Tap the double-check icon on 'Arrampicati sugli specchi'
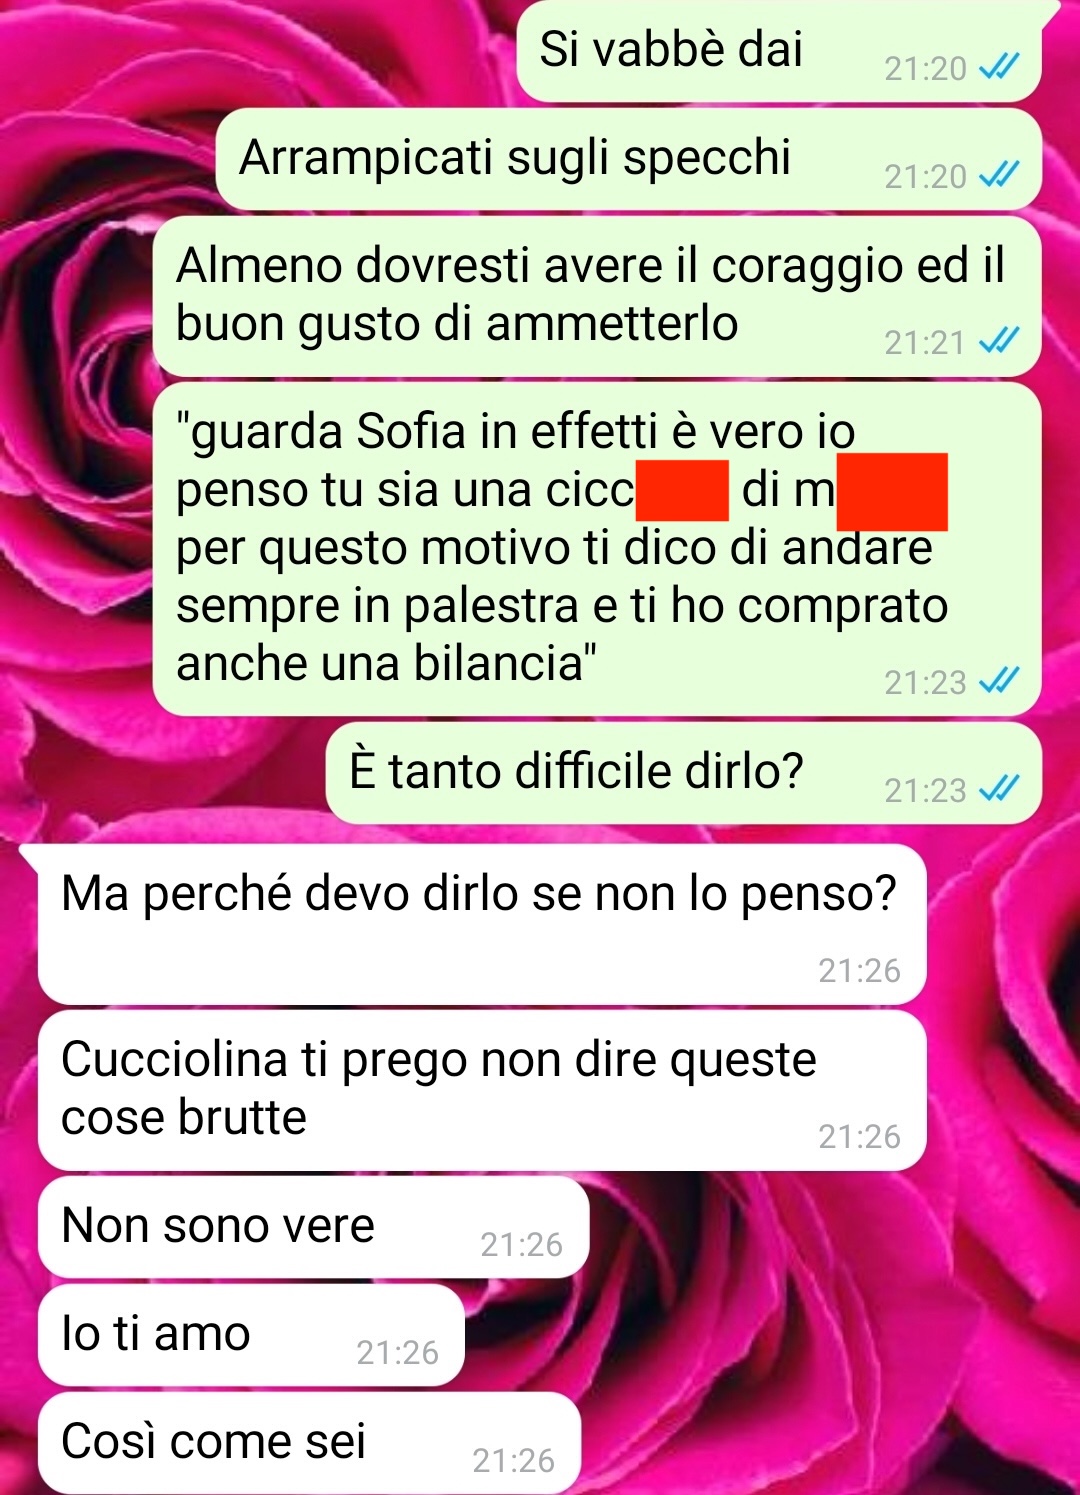1080x1495 pixels. tap(998, 176)
